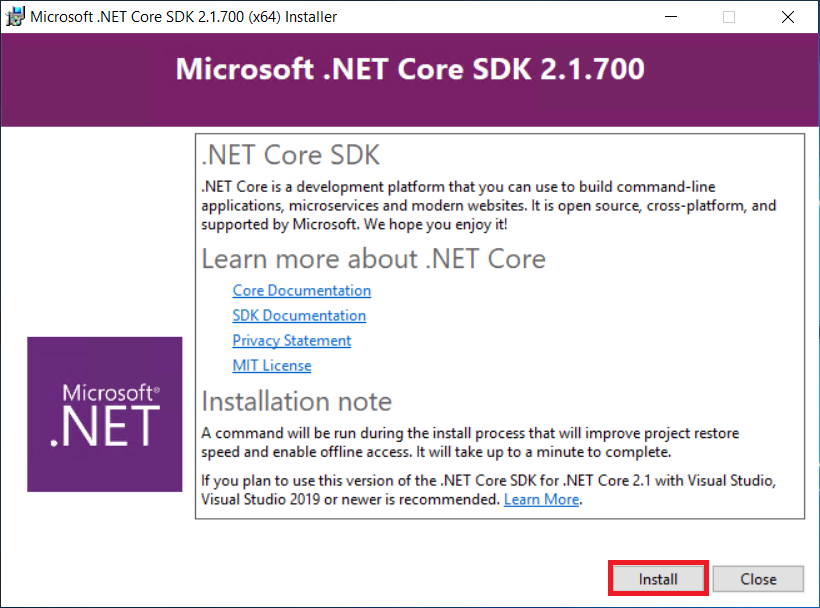Follow the Learn More link

[x=541, y=500]
